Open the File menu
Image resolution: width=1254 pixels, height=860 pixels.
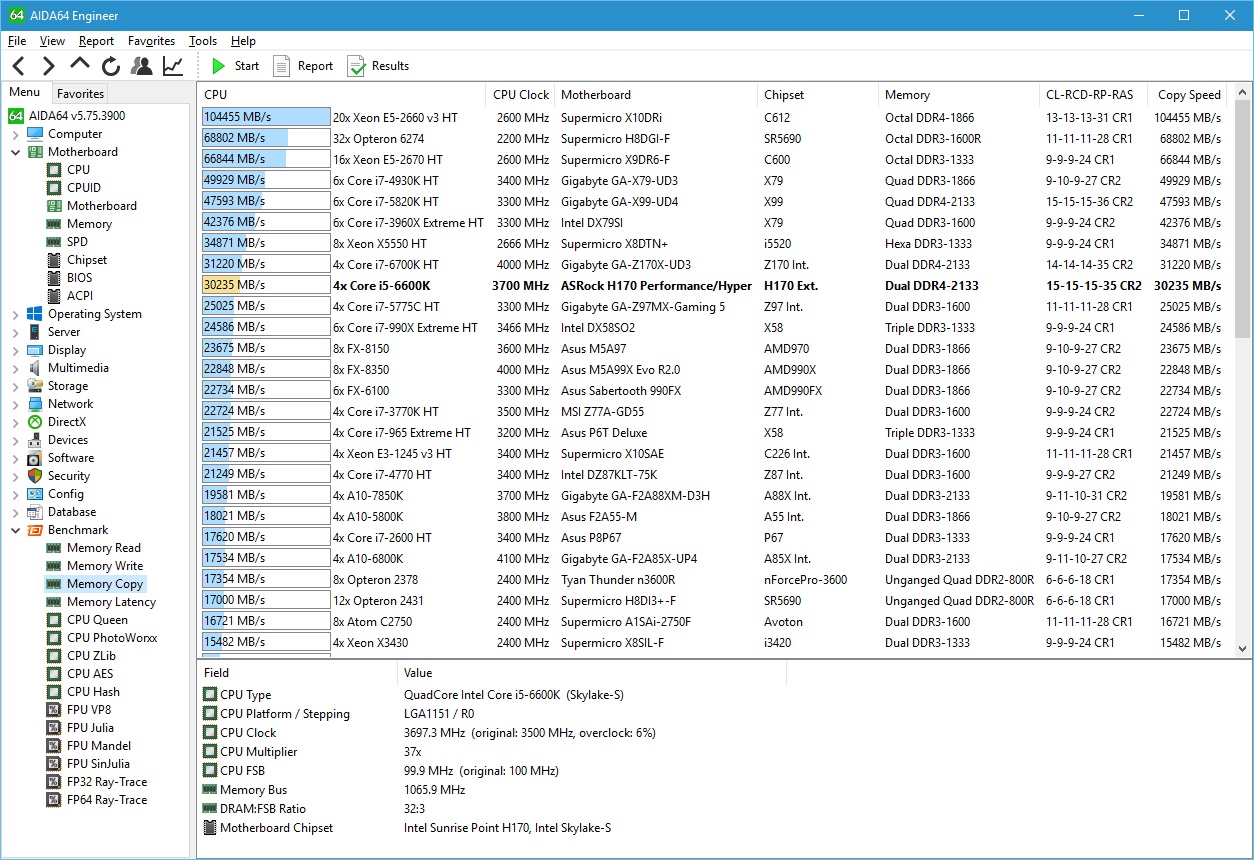[x=17, y=41]
